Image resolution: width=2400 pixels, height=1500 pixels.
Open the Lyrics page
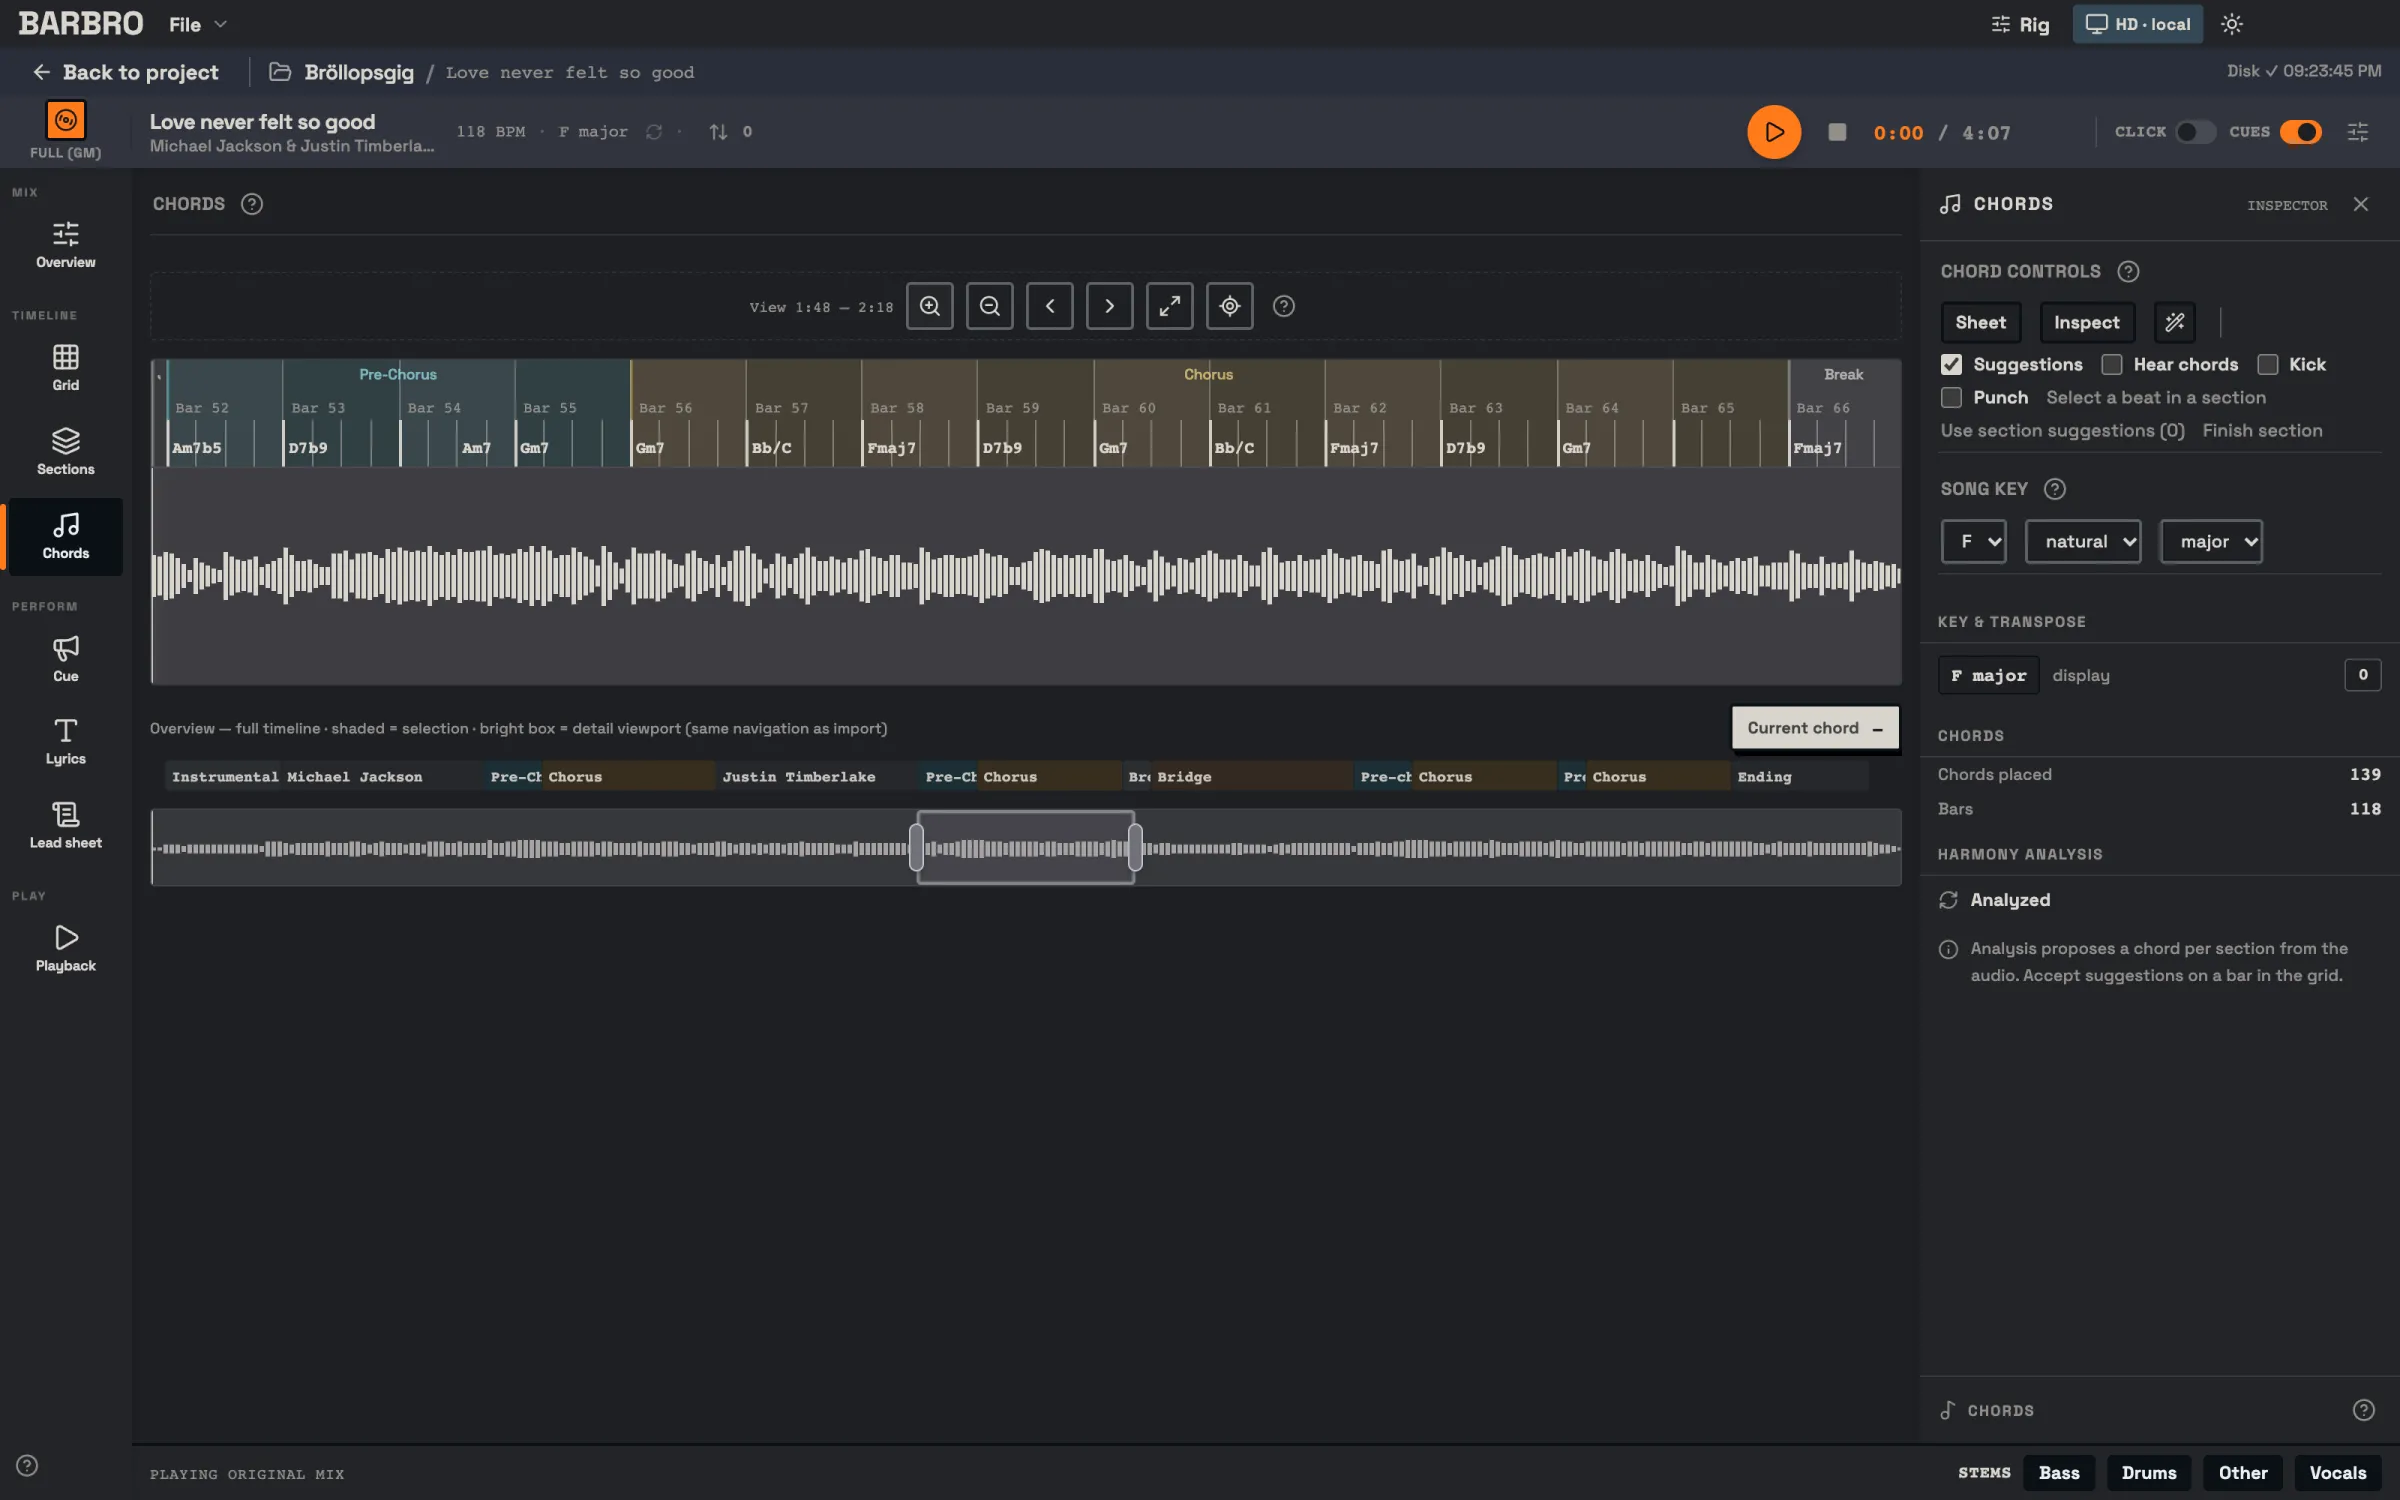point(66,742)
